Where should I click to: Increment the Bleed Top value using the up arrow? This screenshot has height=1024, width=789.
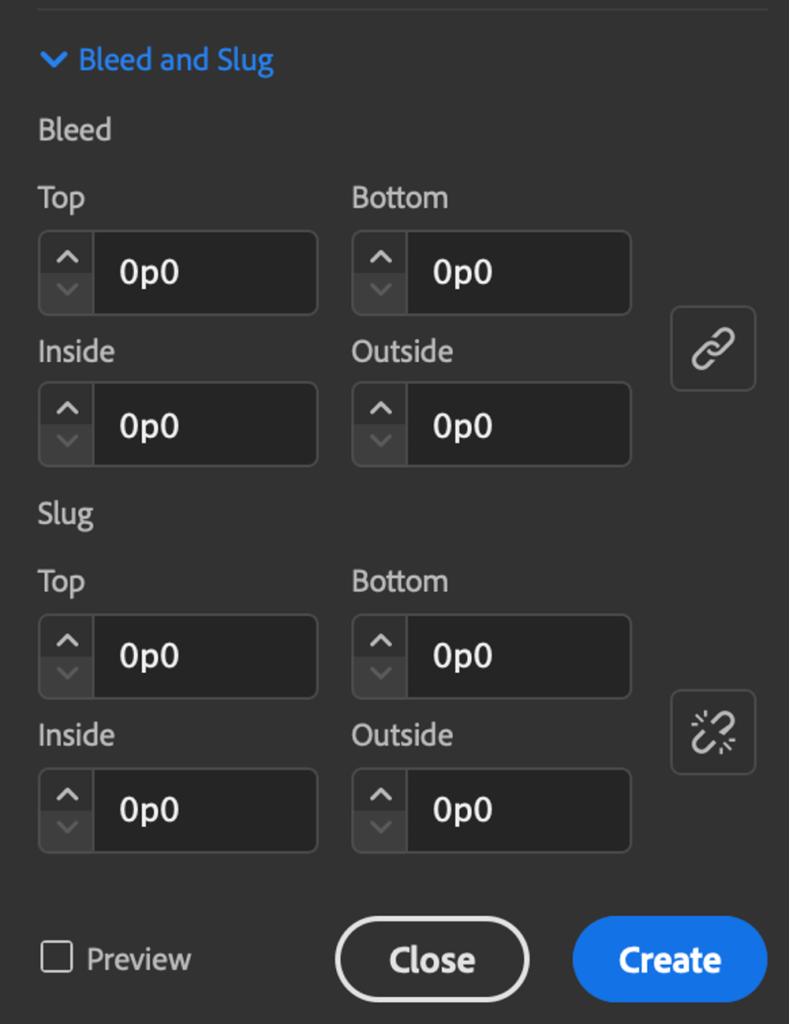click(65, 257)
